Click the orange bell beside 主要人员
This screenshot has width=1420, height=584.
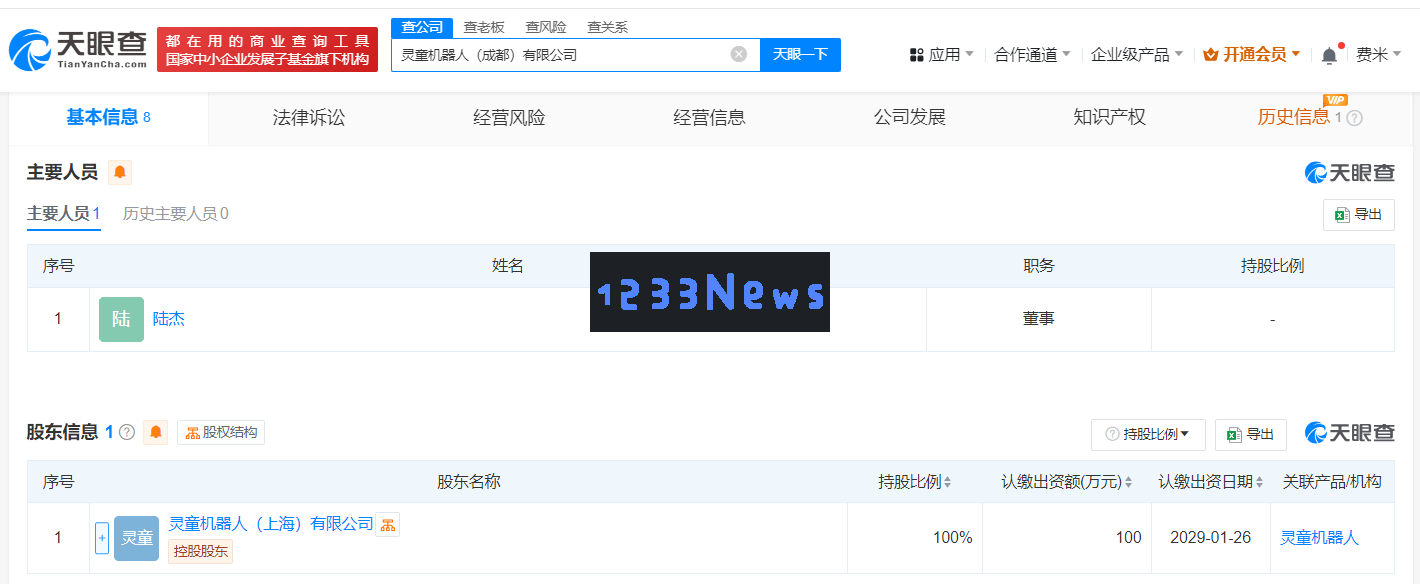point(120,173)
